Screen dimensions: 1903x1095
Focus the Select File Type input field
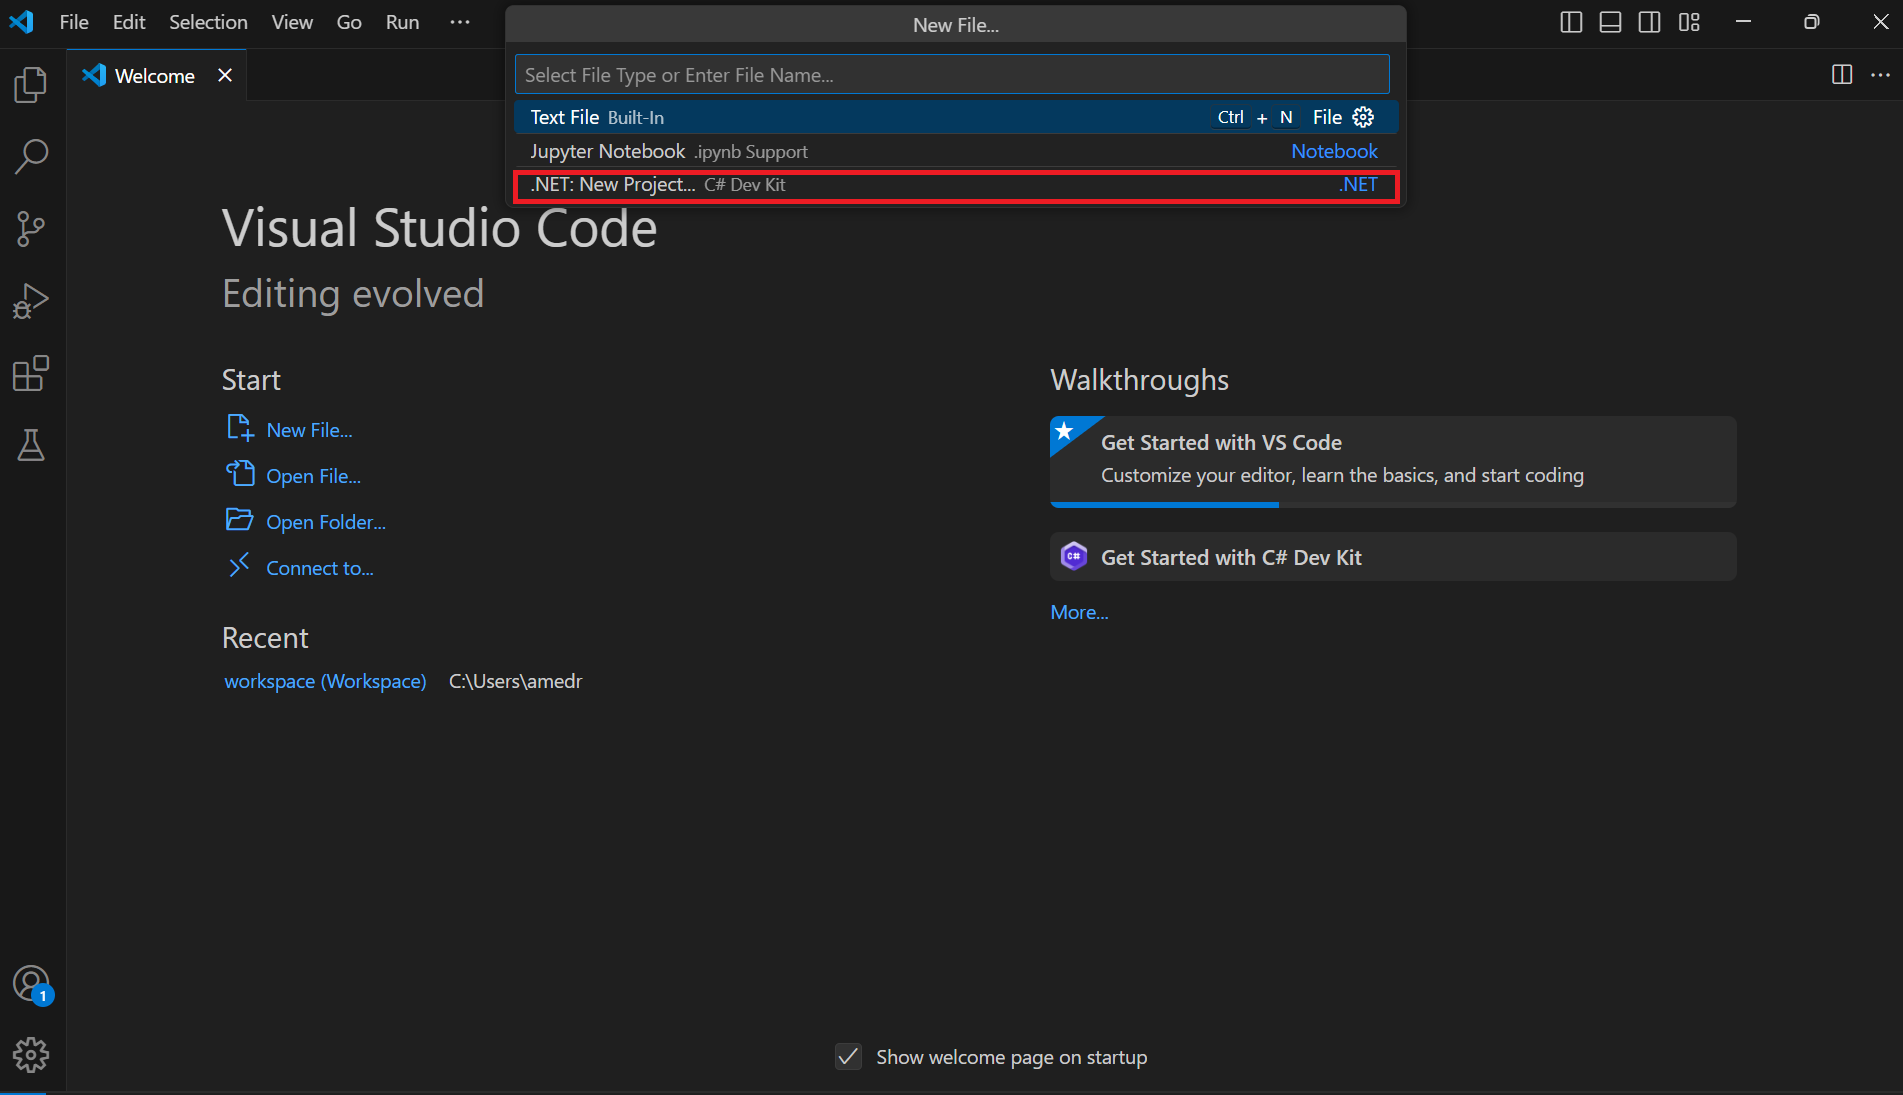(952, 75)
